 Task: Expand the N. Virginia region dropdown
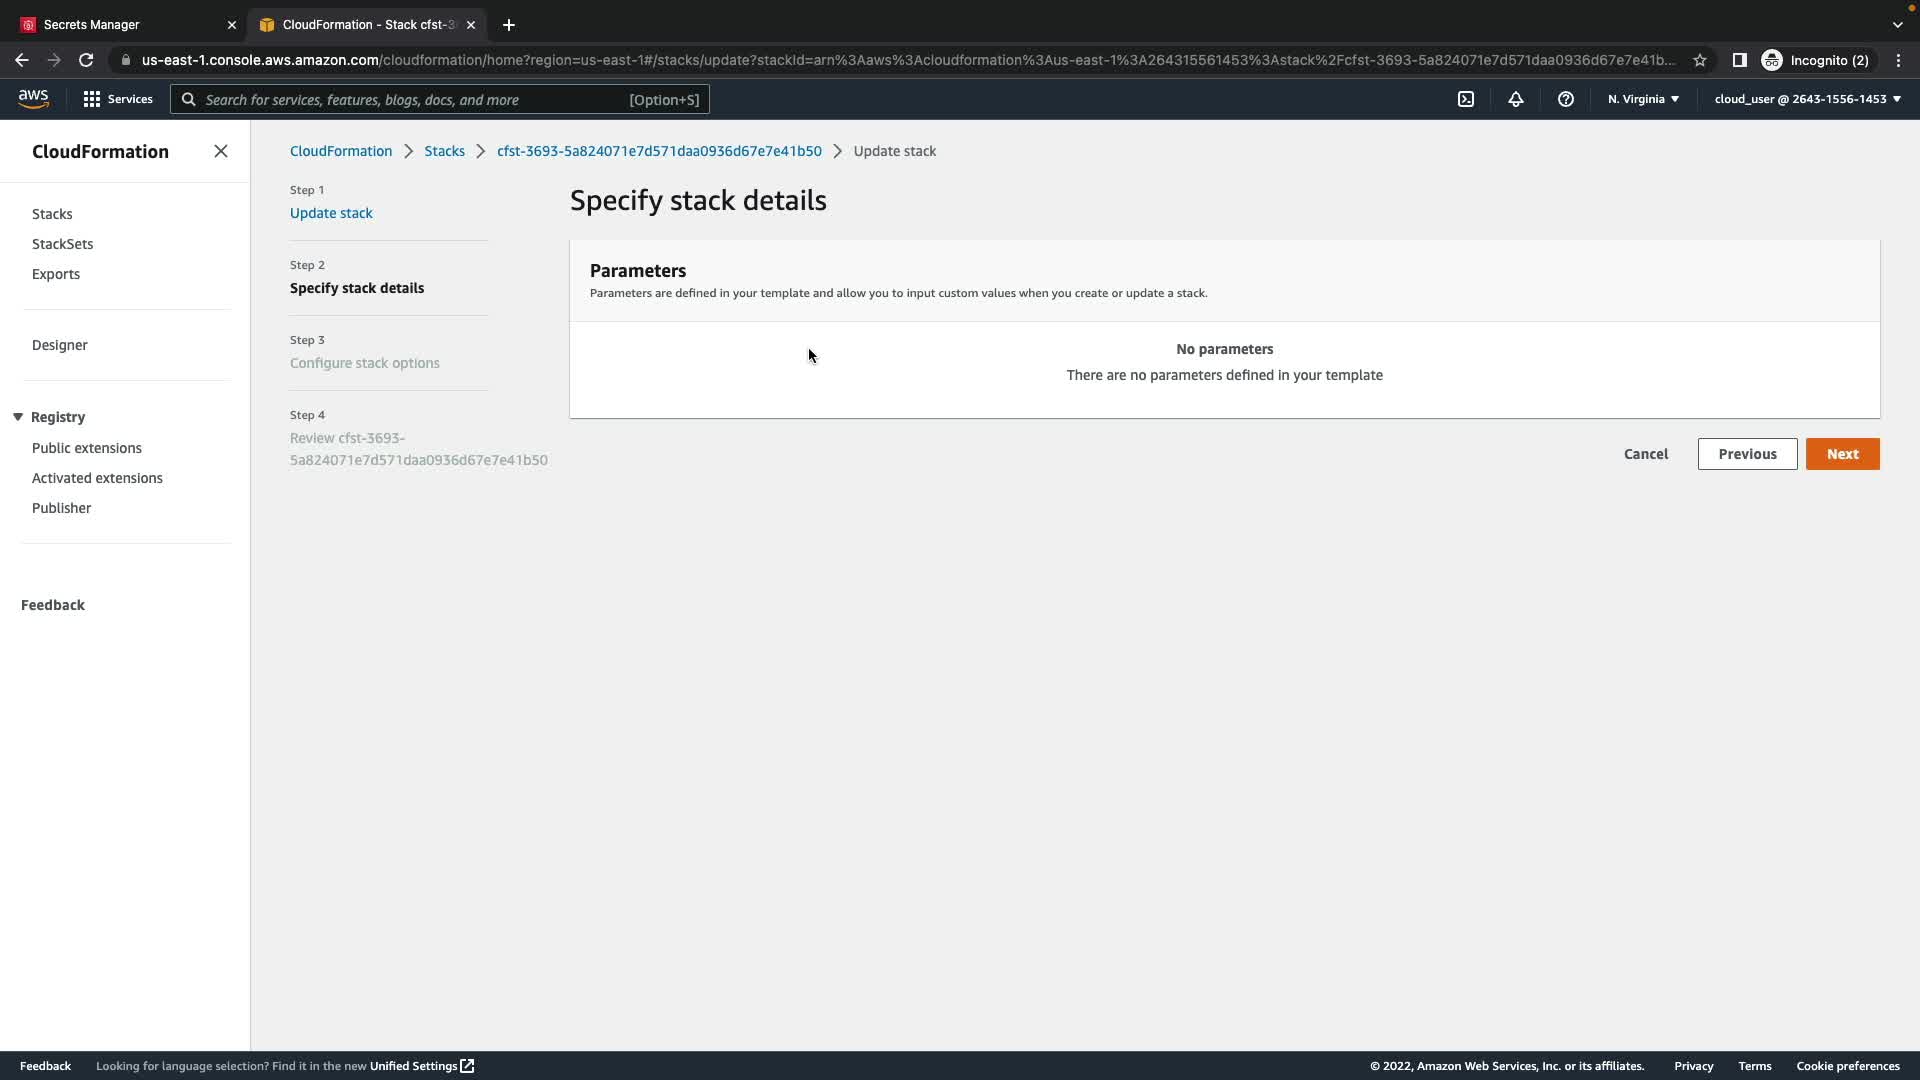(x=1643, y=99)
